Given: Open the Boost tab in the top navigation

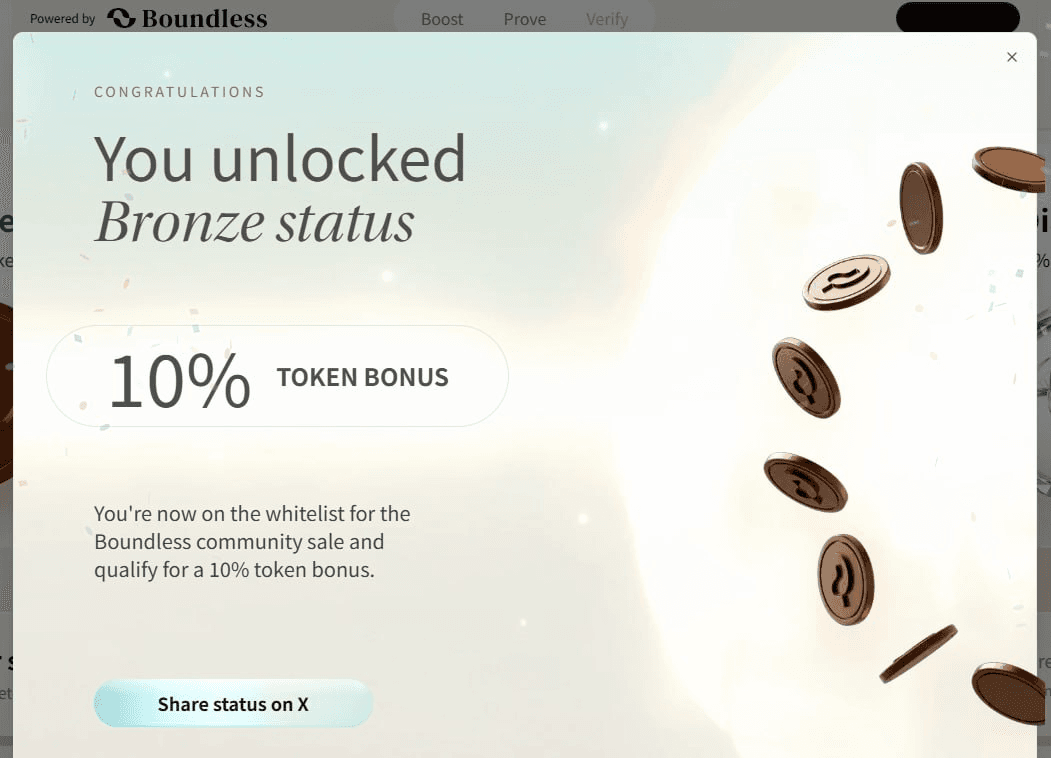Looking at the screenshot, I should click(x=442, y=19).
